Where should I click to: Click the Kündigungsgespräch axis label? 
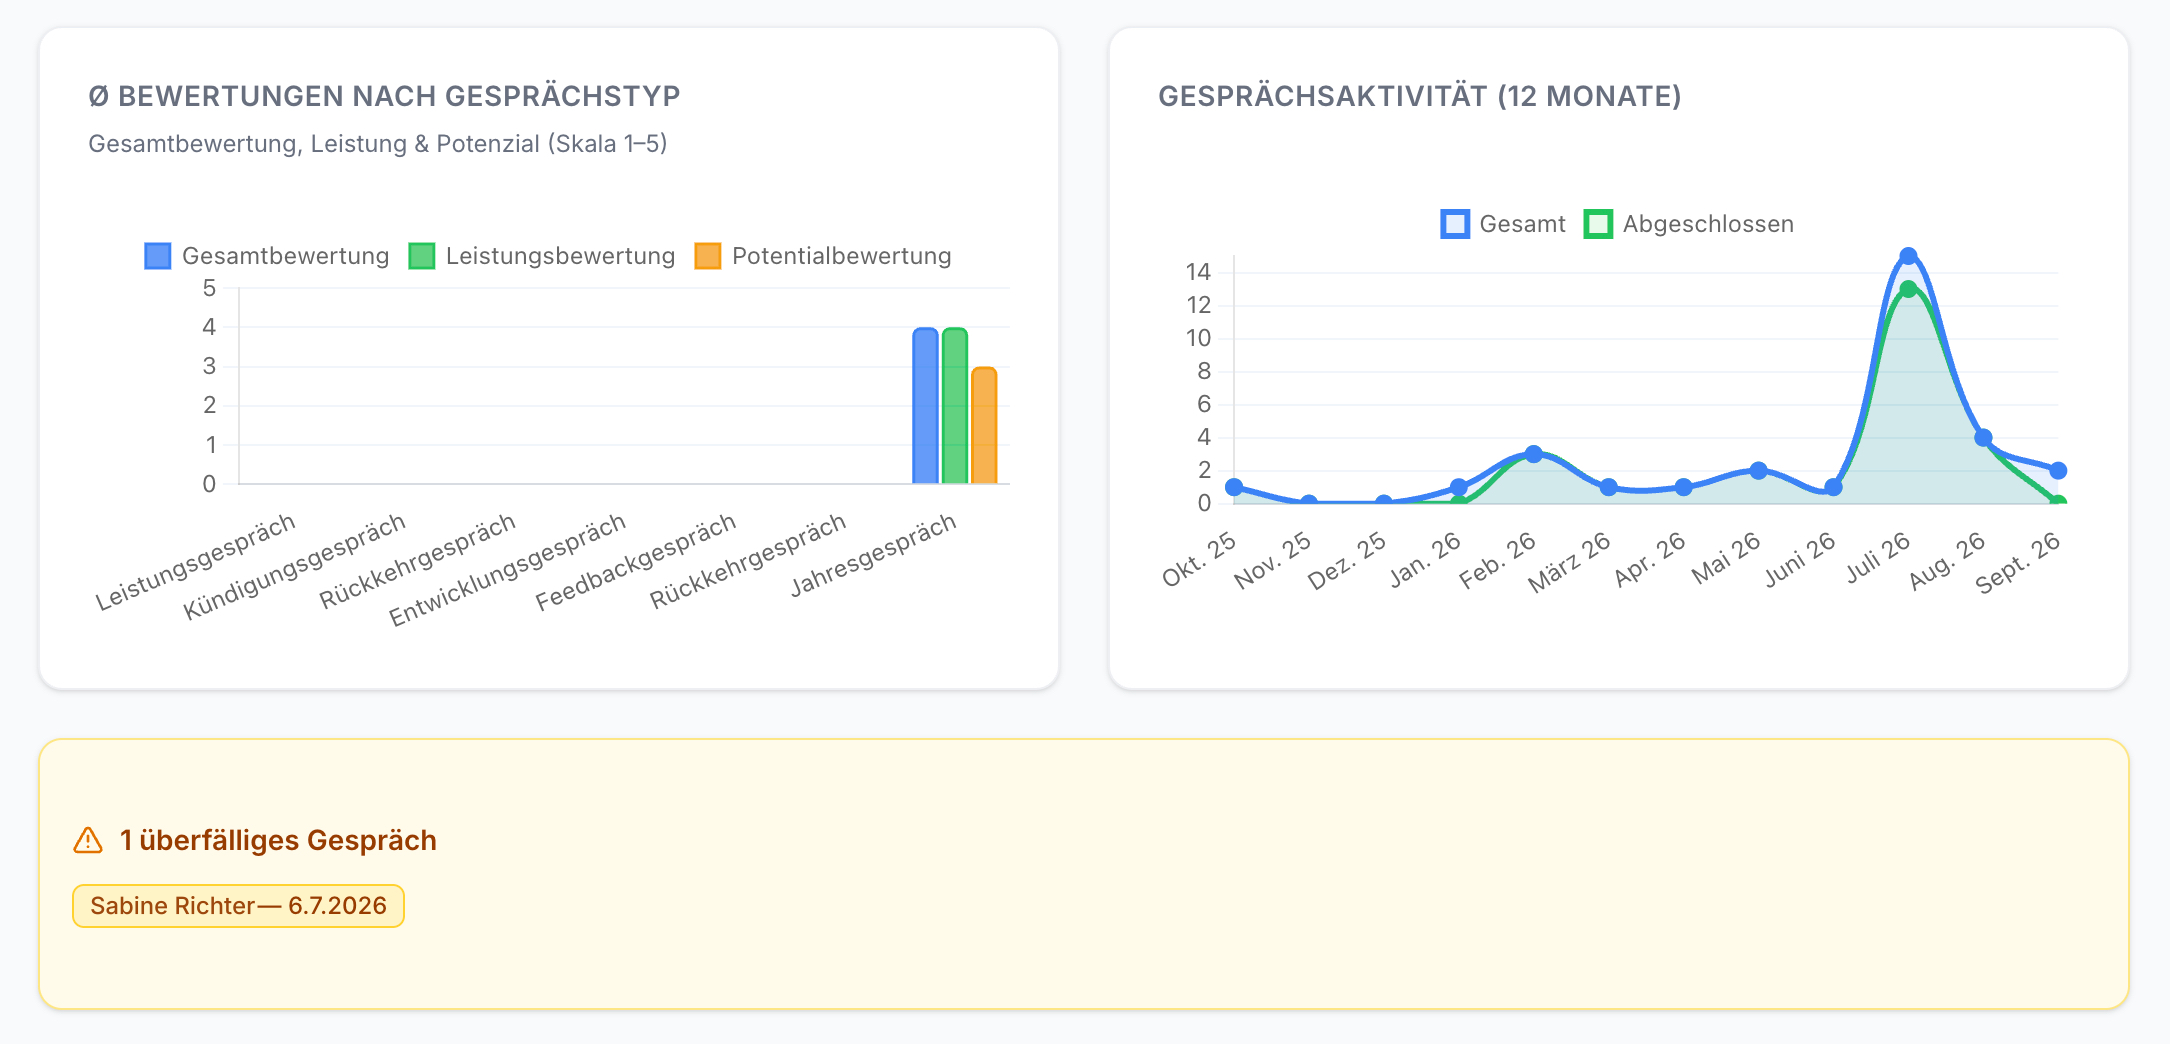pos(295,566)
